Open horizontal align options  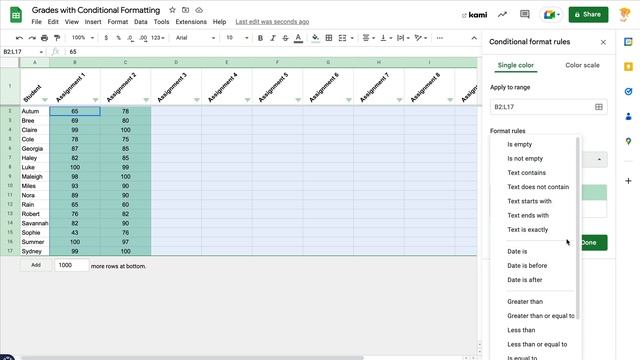(x=369, y=38)
